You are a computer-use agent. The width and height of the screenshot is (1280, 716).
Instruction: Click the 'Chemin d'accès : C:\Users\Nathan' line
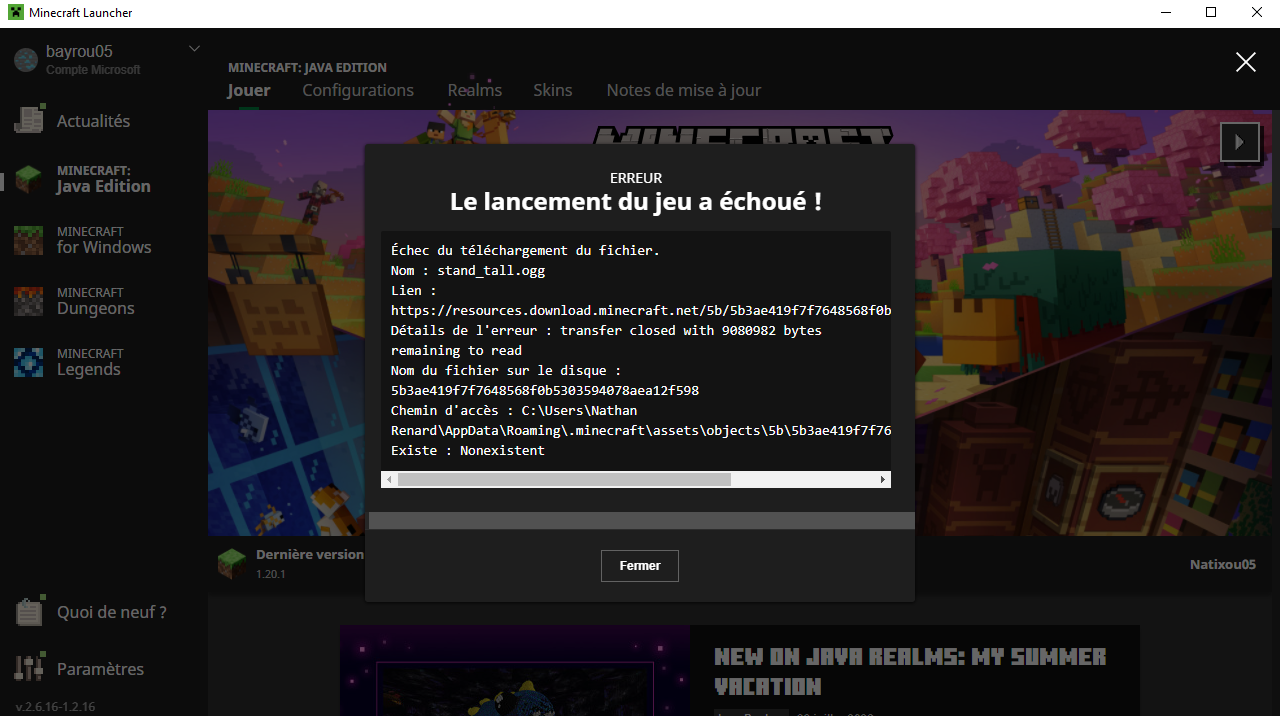(514, 410)
